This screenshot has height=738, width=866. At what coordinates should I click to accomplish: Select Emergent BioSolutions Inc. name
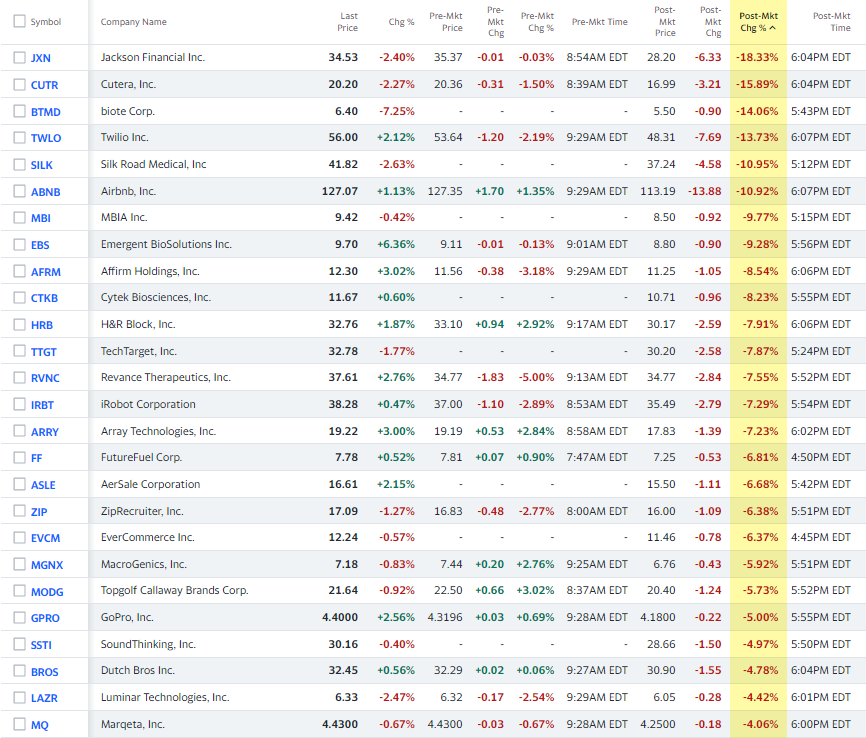pos(166,244)
